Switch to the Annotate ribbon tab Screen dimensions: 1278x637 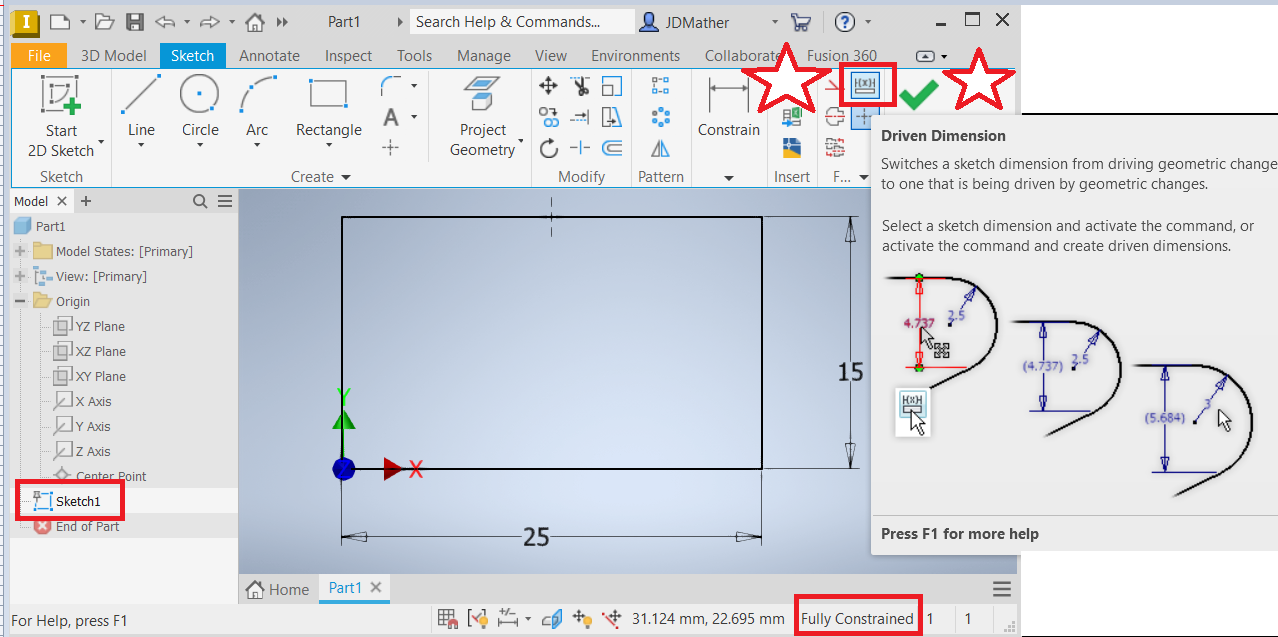(x=268, y=55)
